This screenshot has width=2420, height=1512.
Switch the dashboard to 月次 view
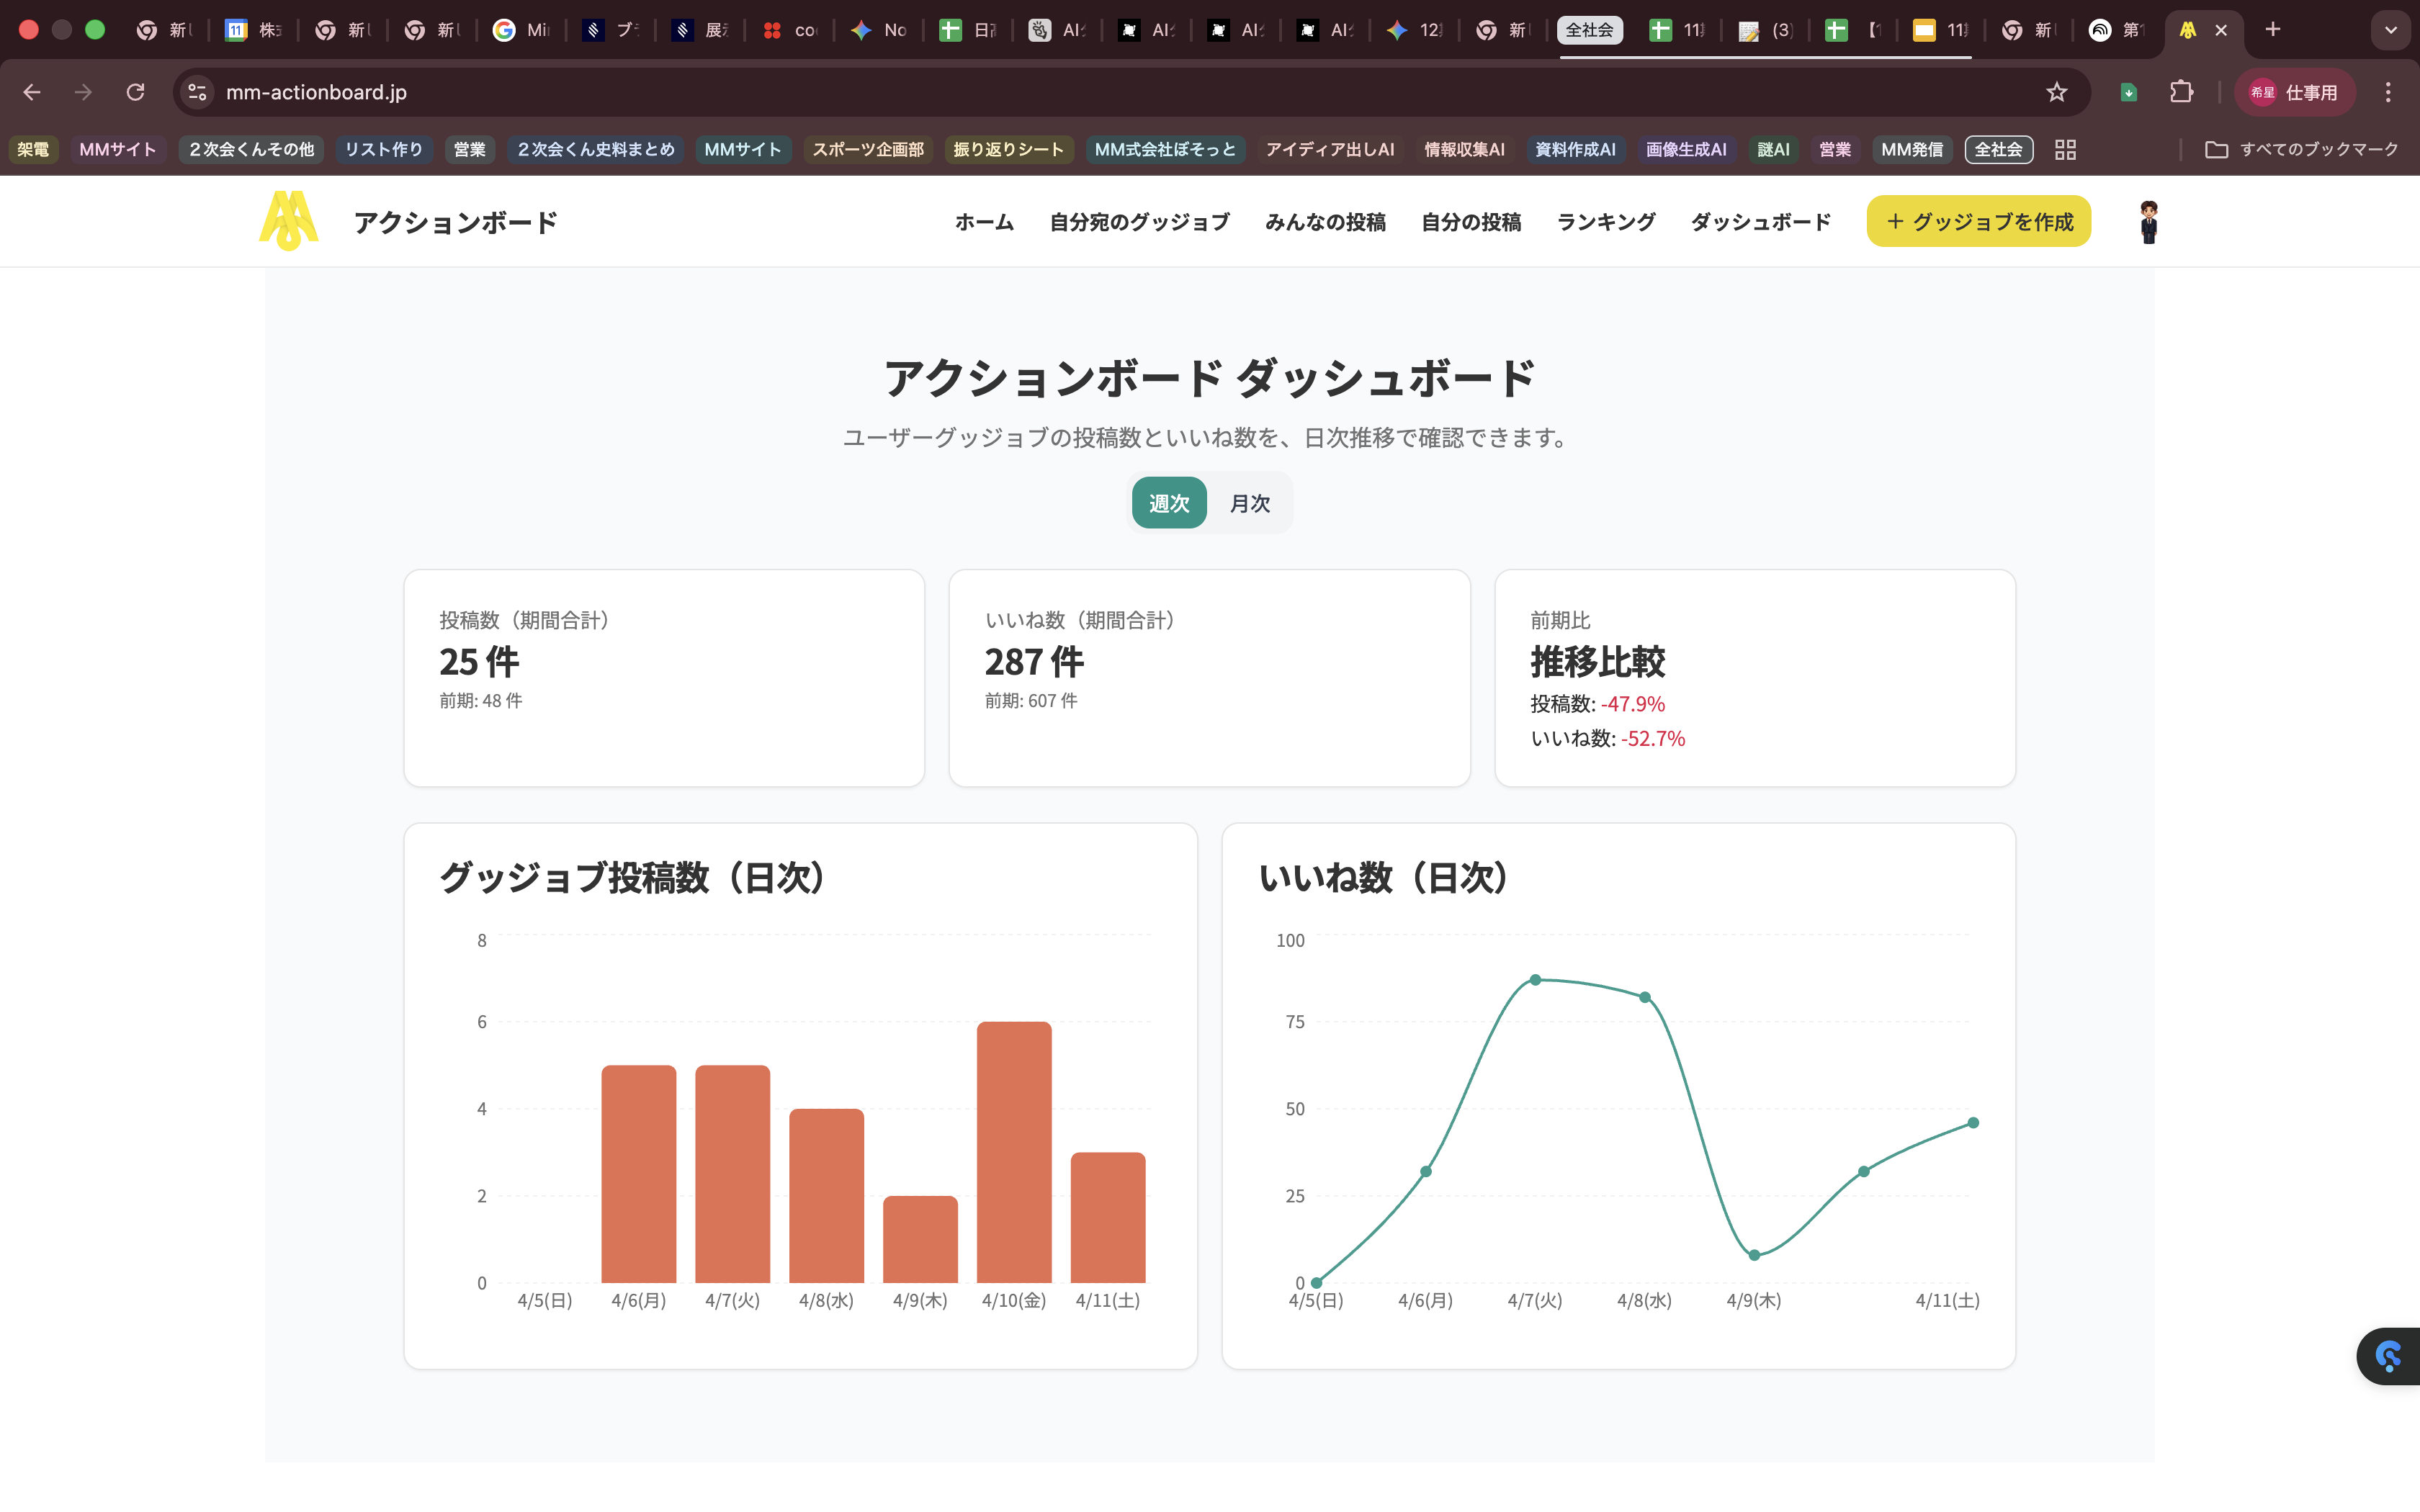point(1248,503)
